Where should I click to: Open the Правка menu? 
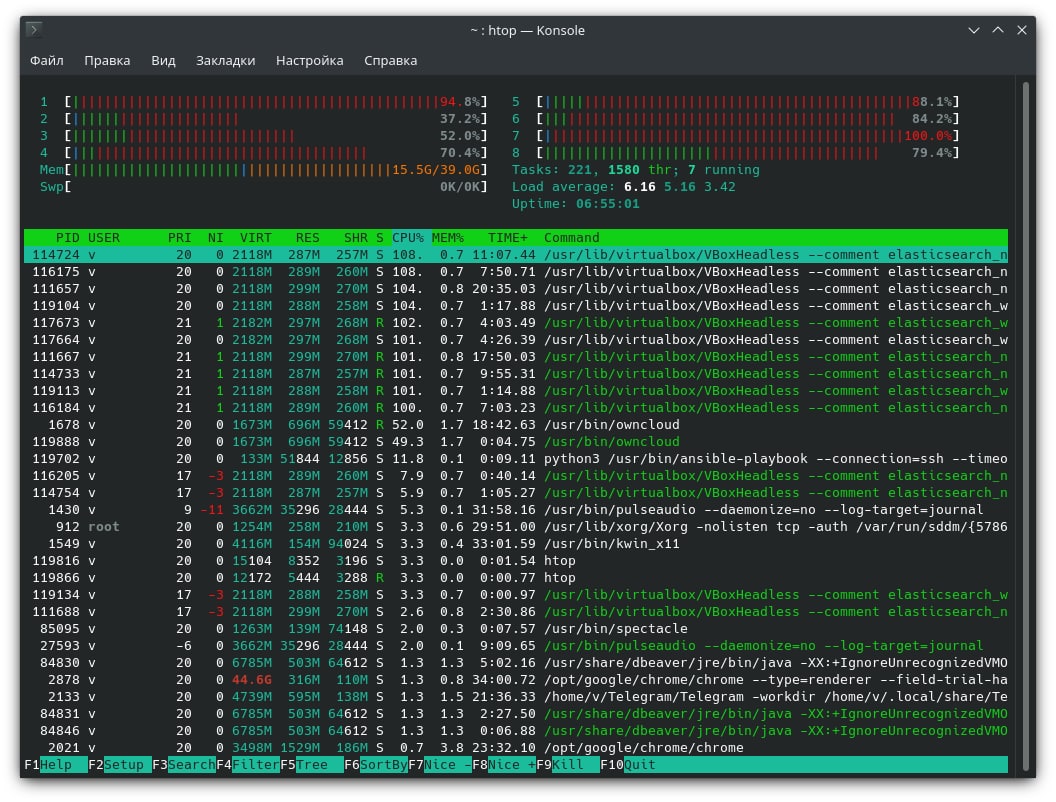(107, 61)
